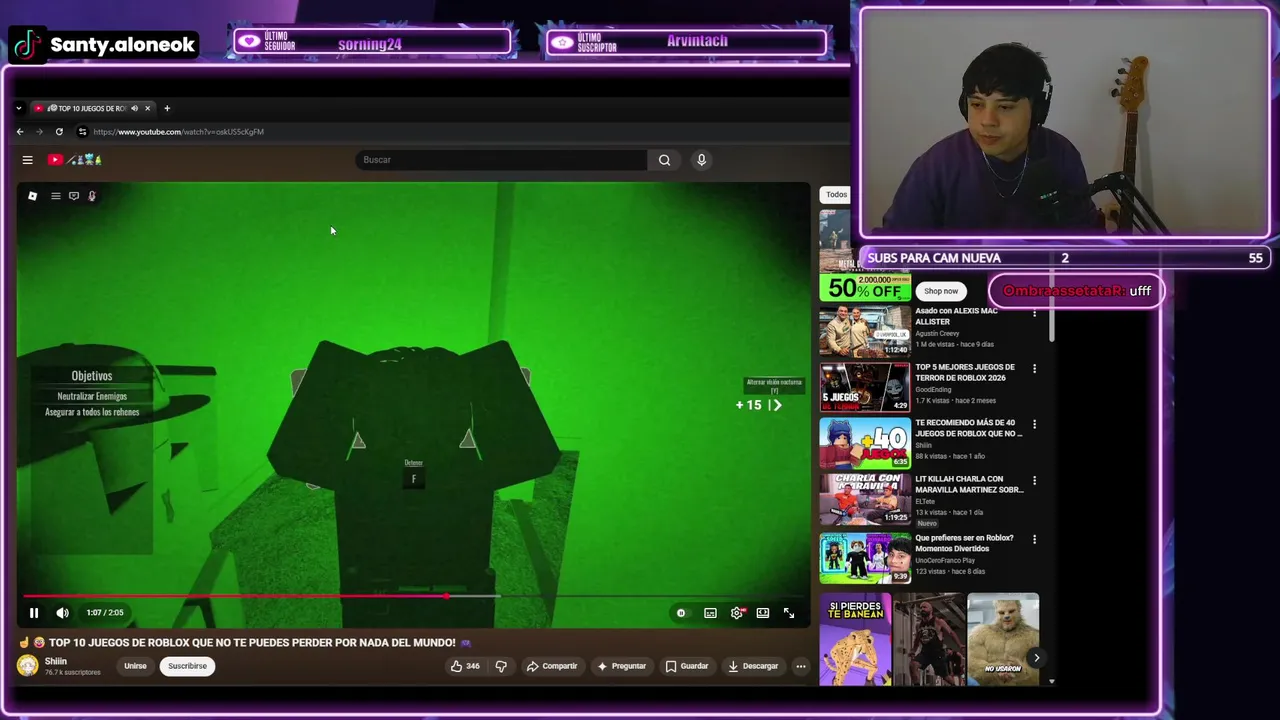Toggle the in-game muted microphone icon

point(92,196)
